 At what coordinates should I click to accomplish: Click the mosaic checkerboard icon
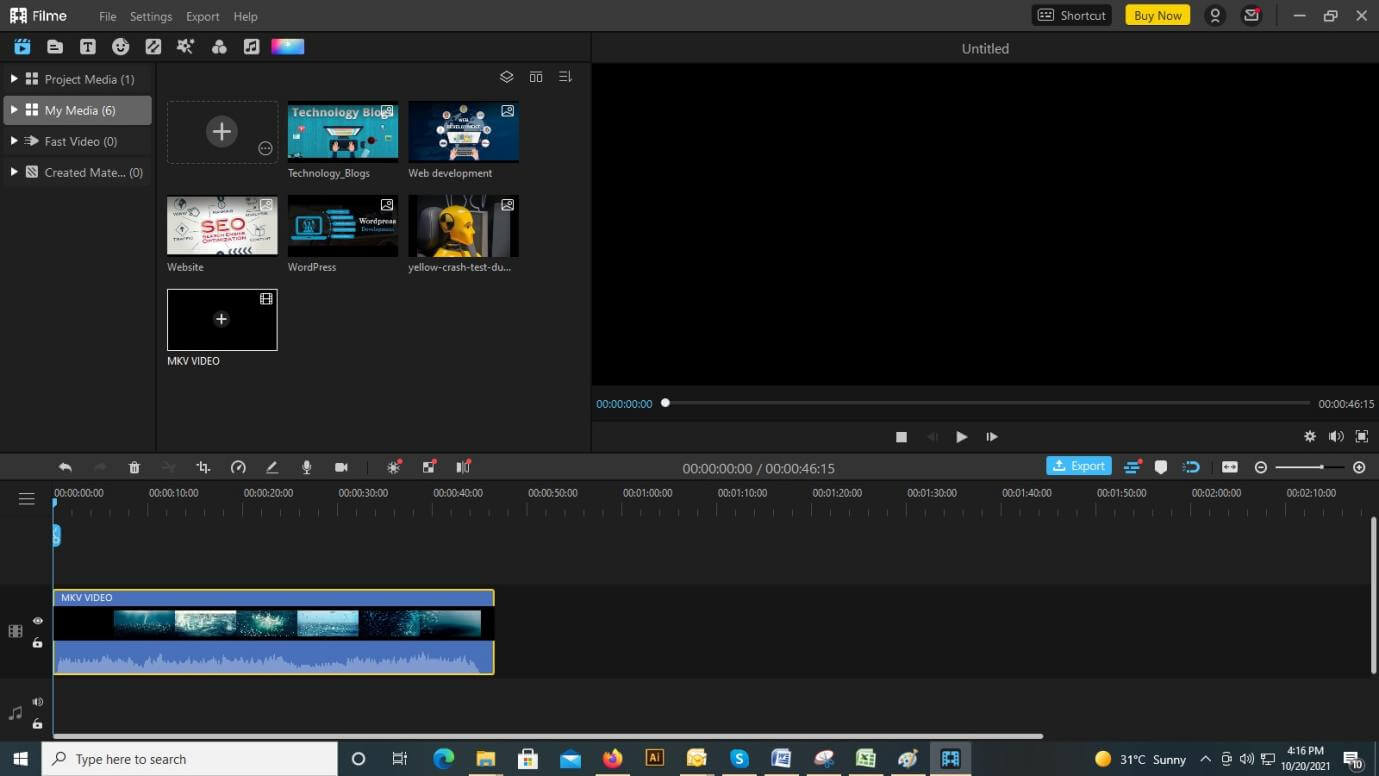point(429,467)
